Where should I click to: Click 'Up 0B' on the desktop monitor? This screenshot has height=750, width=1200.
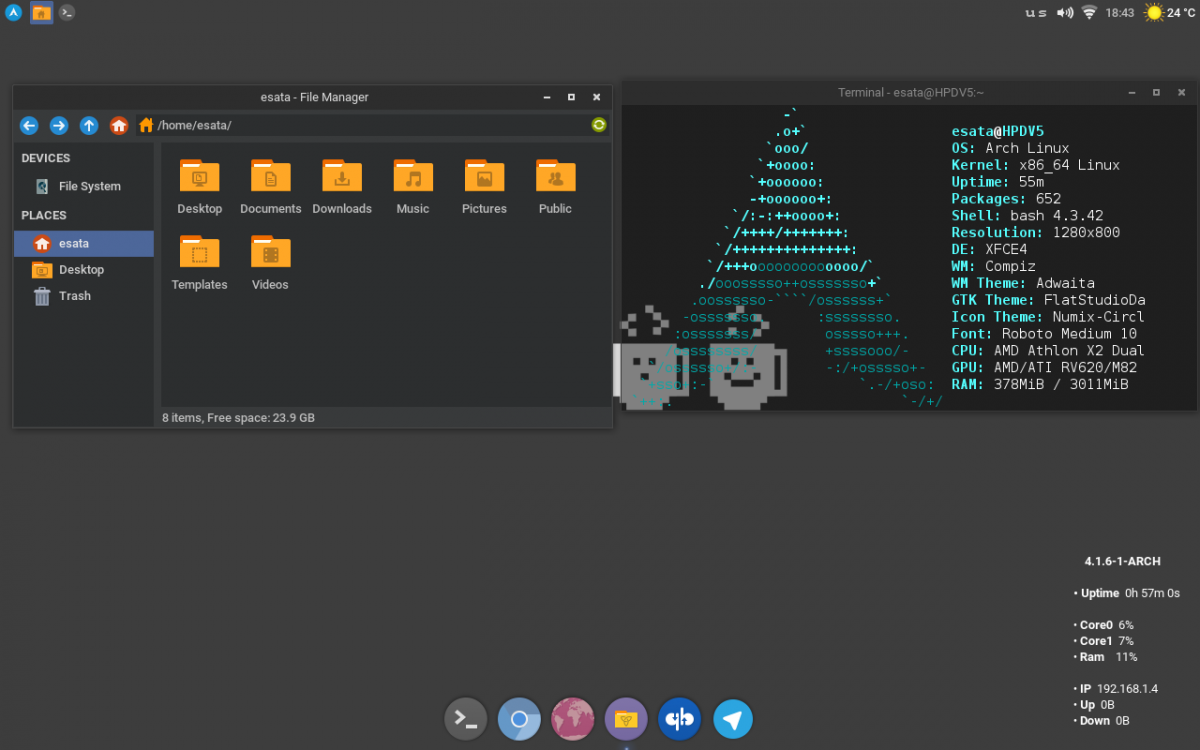click(x=1094, y=705)
